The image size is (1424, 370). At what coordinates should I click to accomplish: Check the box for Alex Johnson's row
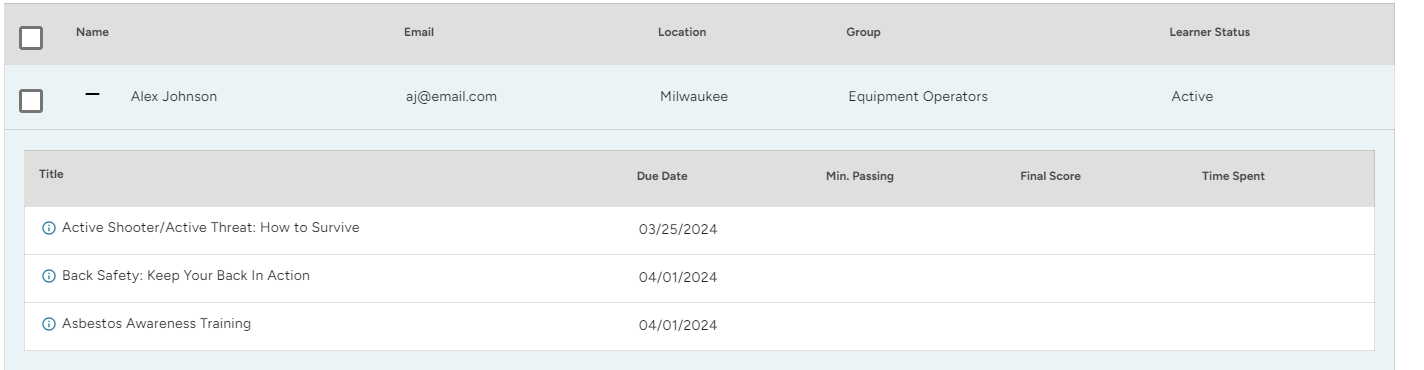31,101
